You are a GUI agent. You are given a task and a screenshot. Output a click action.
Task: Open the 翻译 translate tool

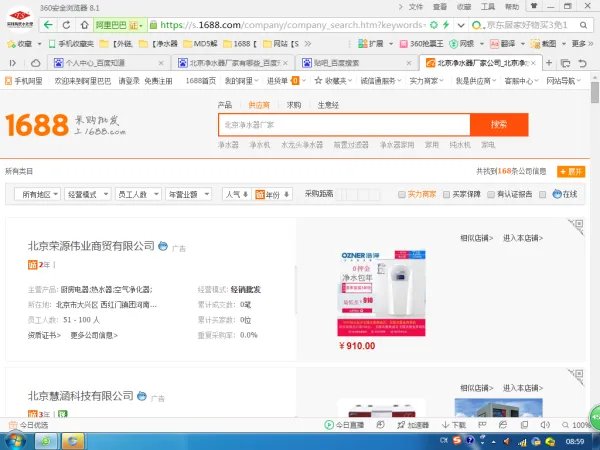[x=504, y=44]
